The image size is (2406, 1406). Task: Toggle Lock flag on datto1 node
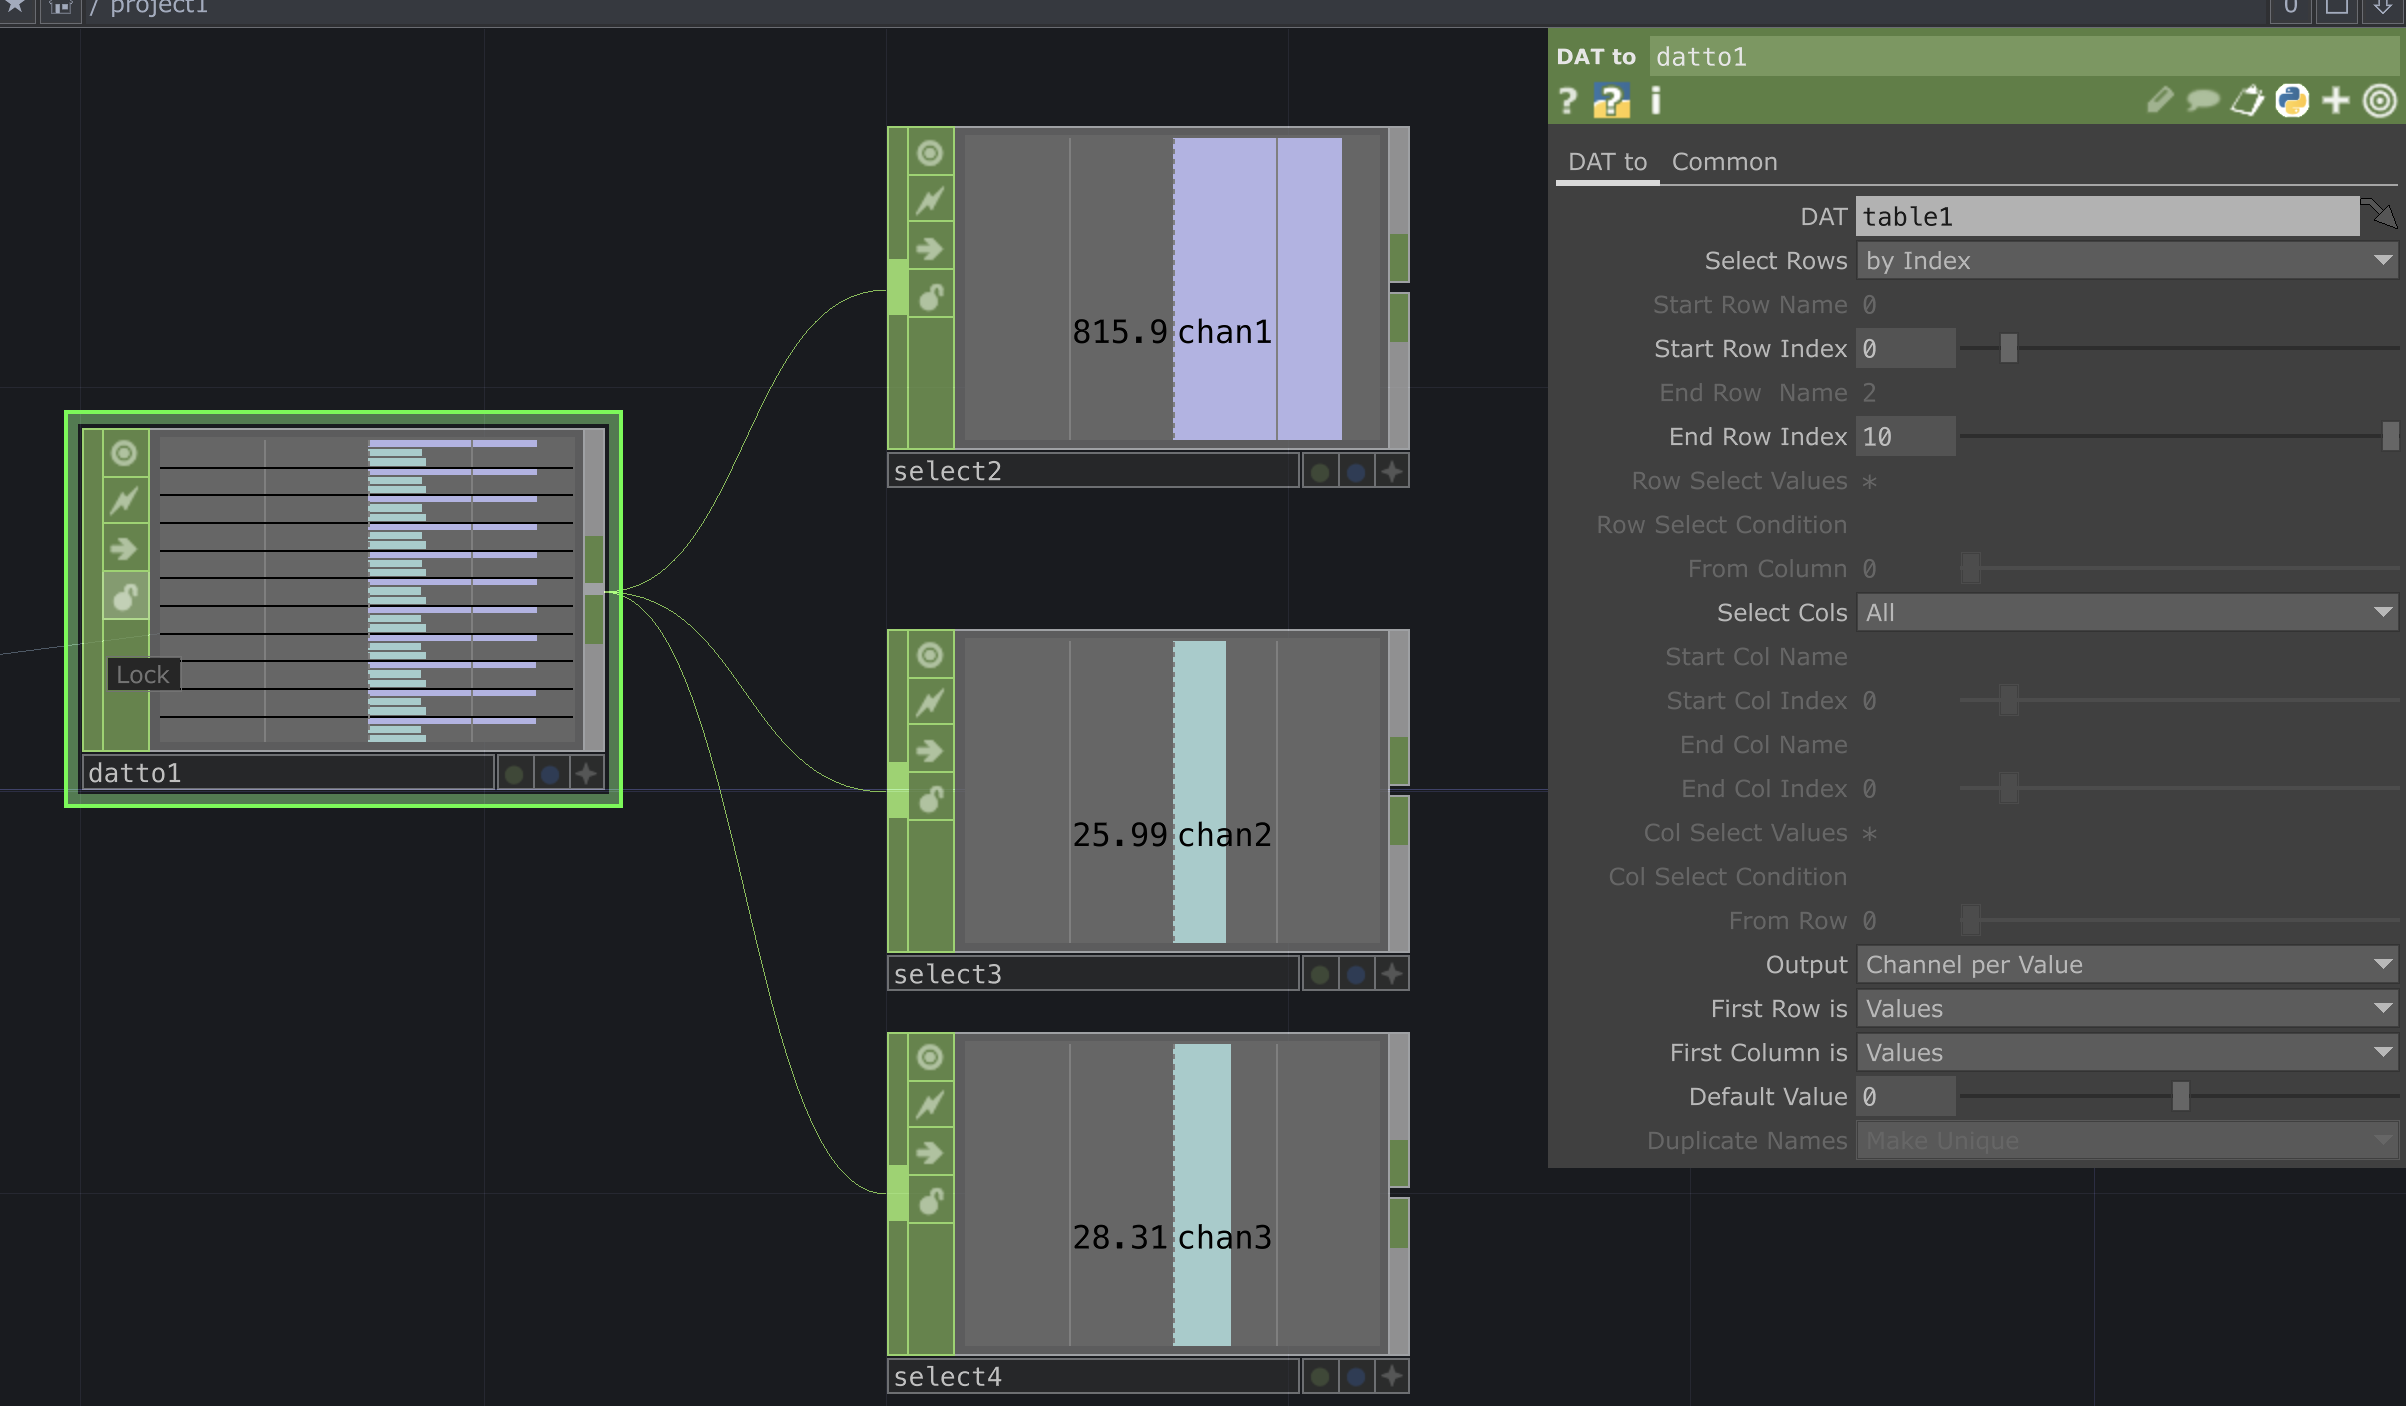click(125, 597)
